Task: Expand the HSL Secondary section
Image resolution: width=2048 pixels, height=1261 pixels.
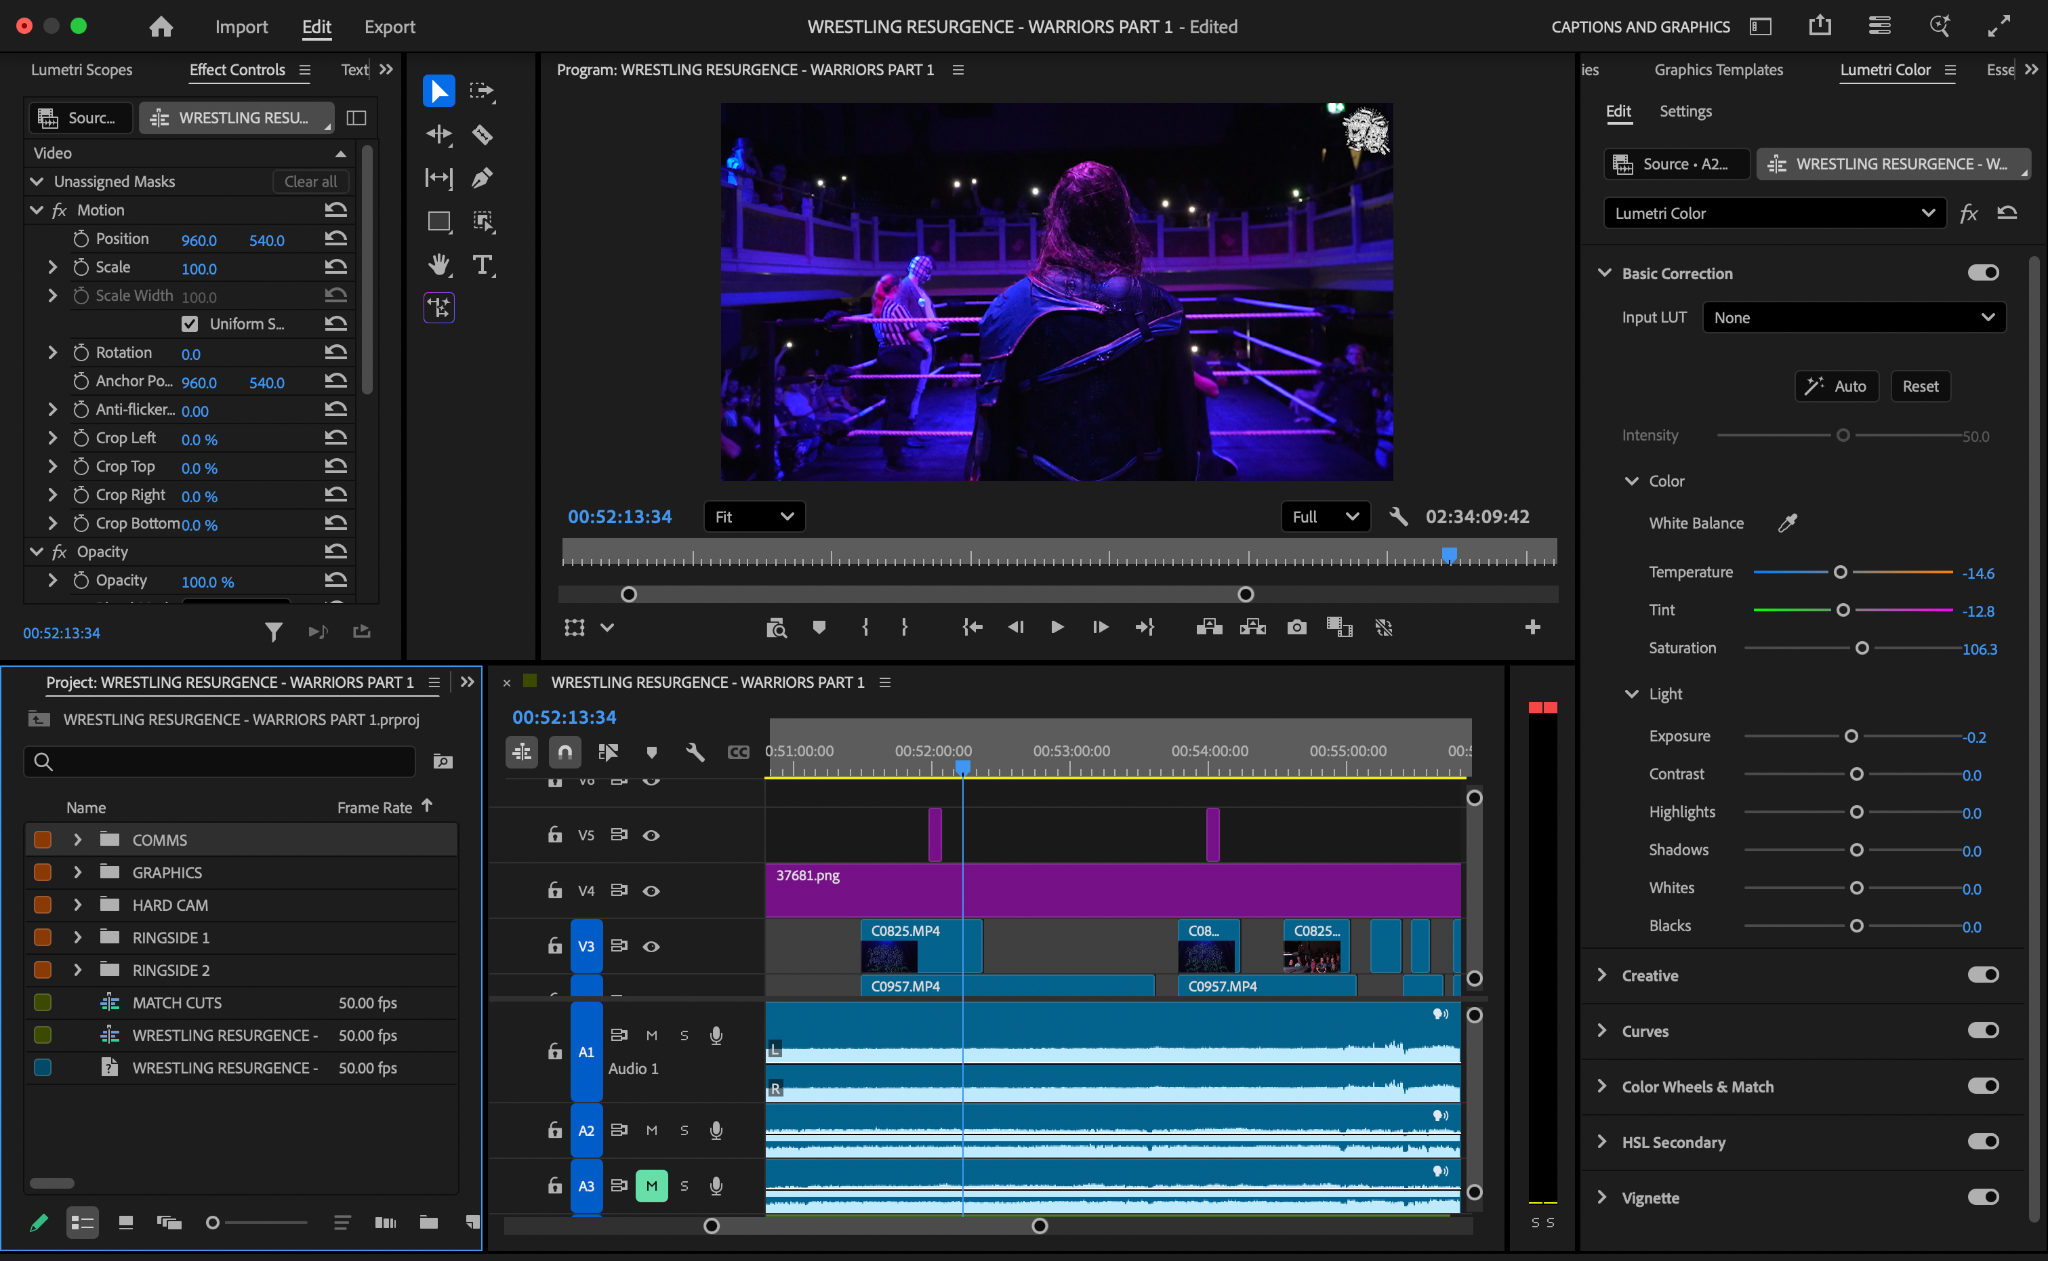Action: [1602, 1142]
